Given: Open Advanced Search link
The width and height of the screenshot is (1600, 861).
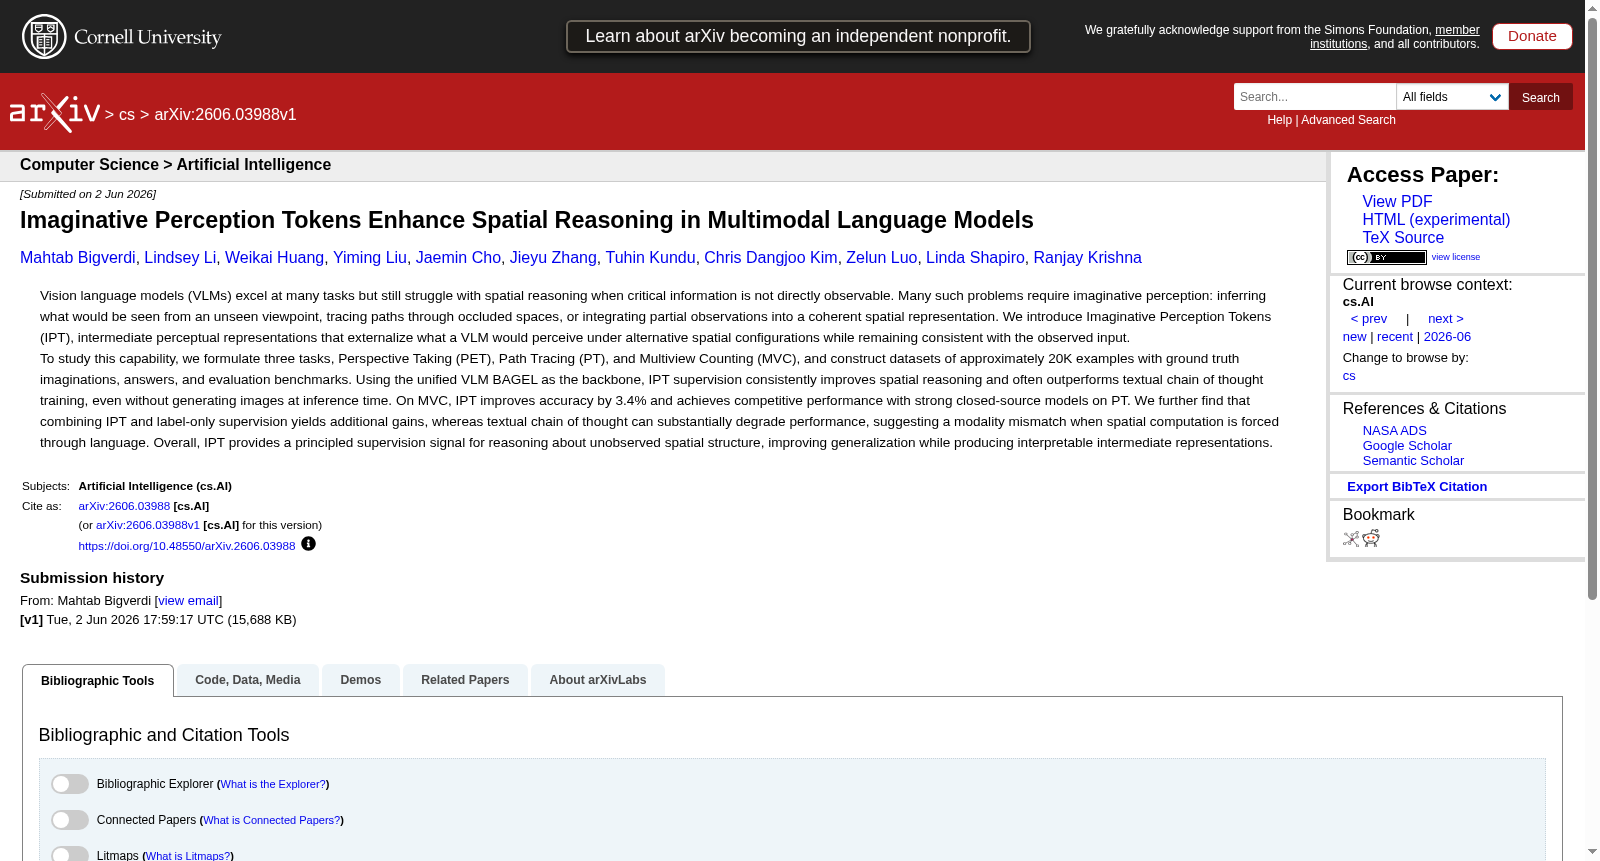Looking at the screenshot, I should point(1348,120).
